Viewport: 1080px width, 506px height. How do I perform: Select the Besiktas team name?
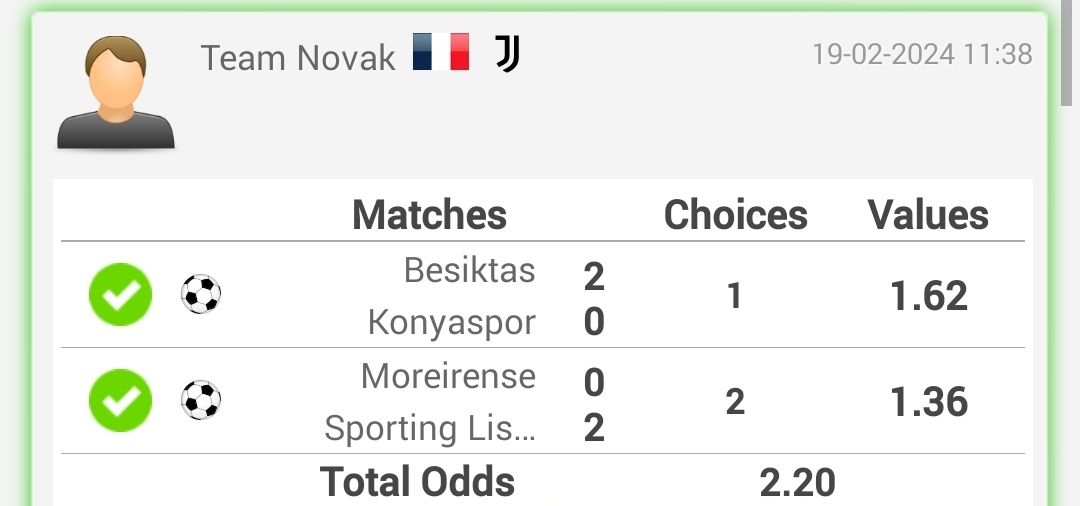(x=470, y=270)
